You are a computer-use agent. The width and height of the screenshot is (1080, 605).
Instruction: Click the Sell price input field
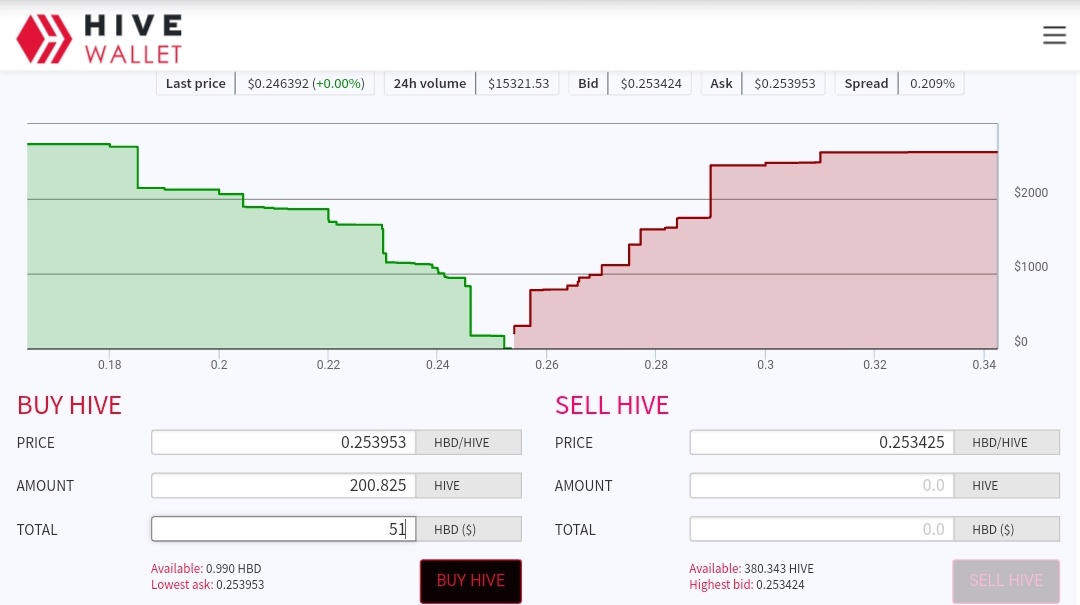pos(822,442)
